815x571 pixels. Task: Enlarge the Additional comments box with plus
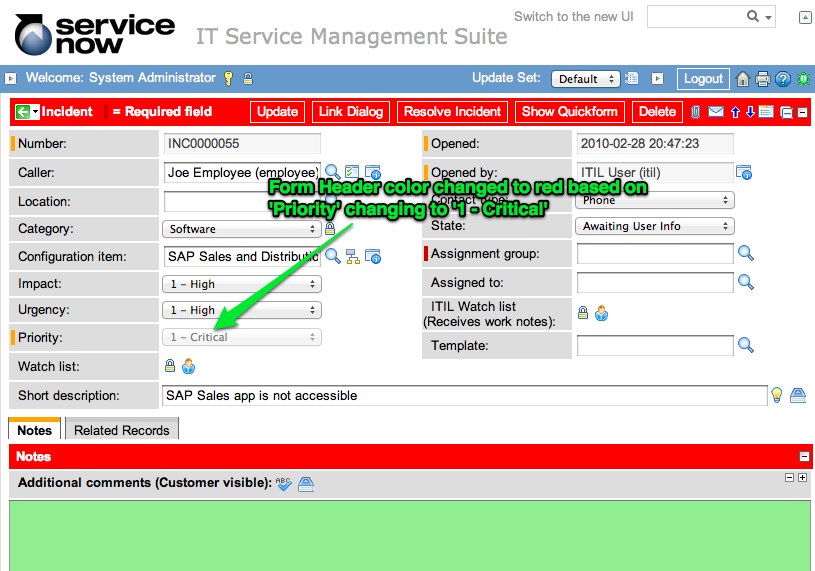tap(802, 477)
